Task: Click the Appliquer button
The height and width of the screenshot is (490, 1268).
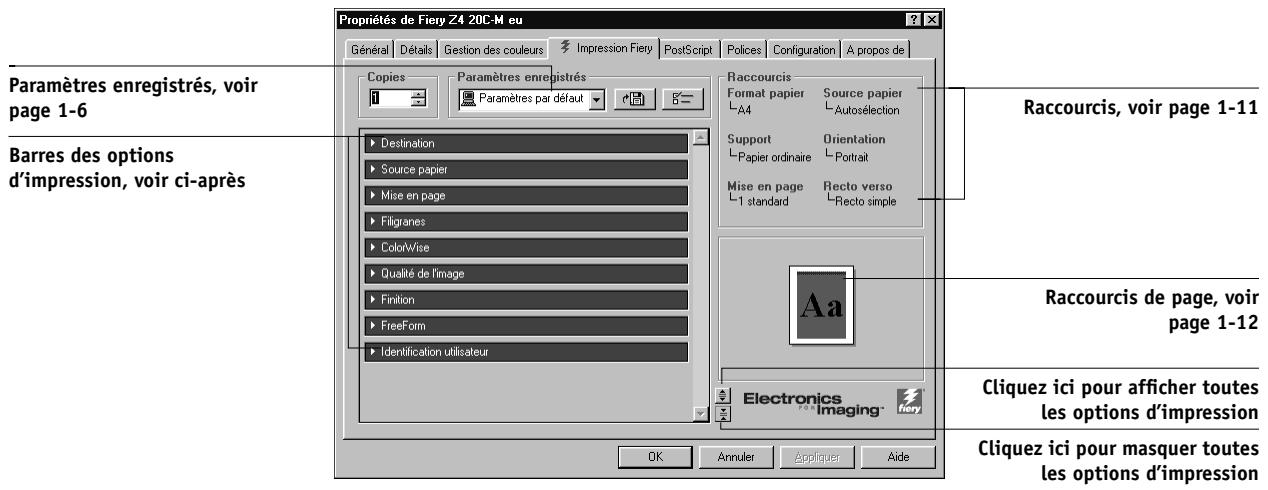Action: click(817, 457)
